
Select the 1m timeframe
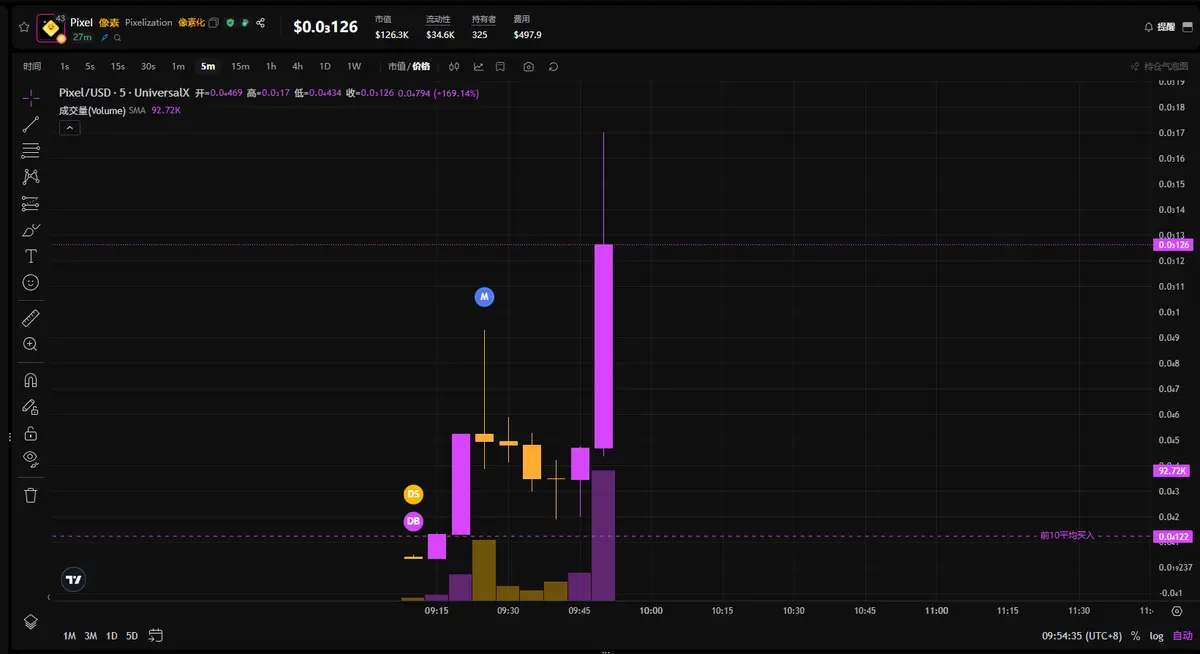tap(178, 66)
